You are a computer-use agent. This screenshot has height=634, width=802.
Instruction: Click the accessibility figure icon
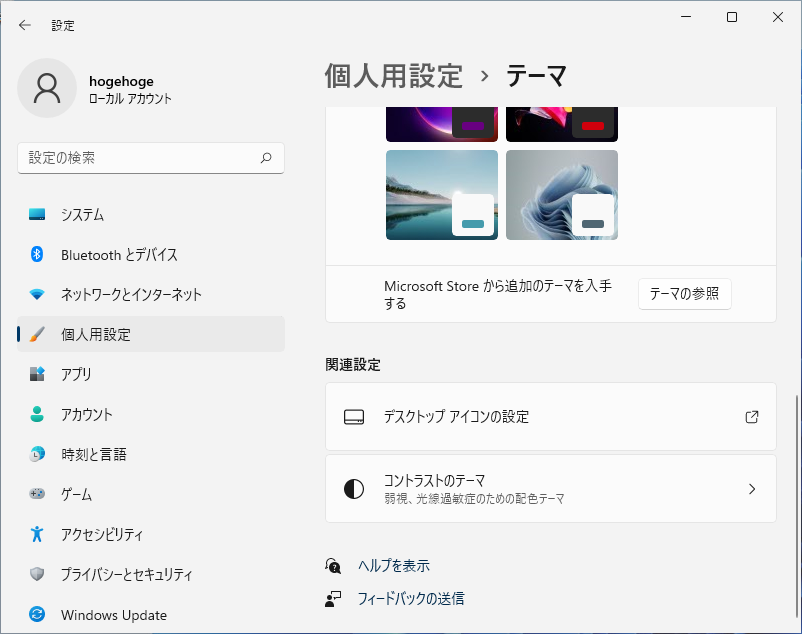click(37, 534)
